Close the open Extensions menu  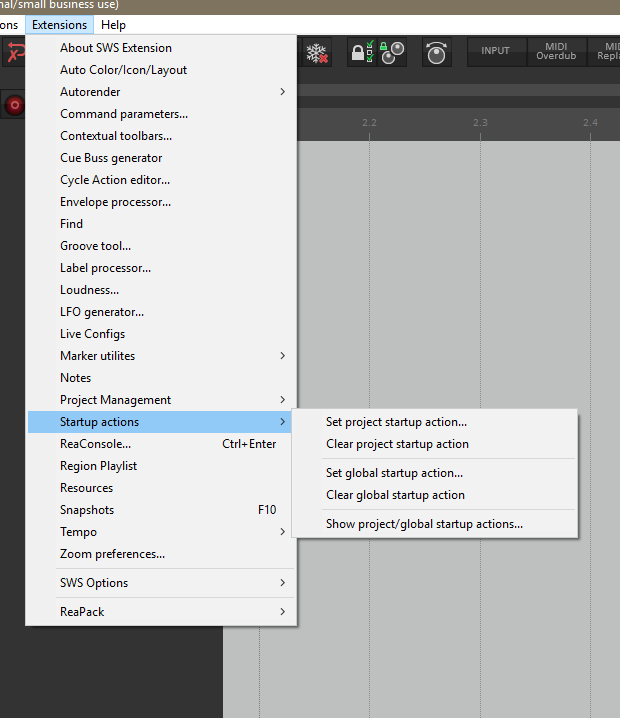(60, 25)
